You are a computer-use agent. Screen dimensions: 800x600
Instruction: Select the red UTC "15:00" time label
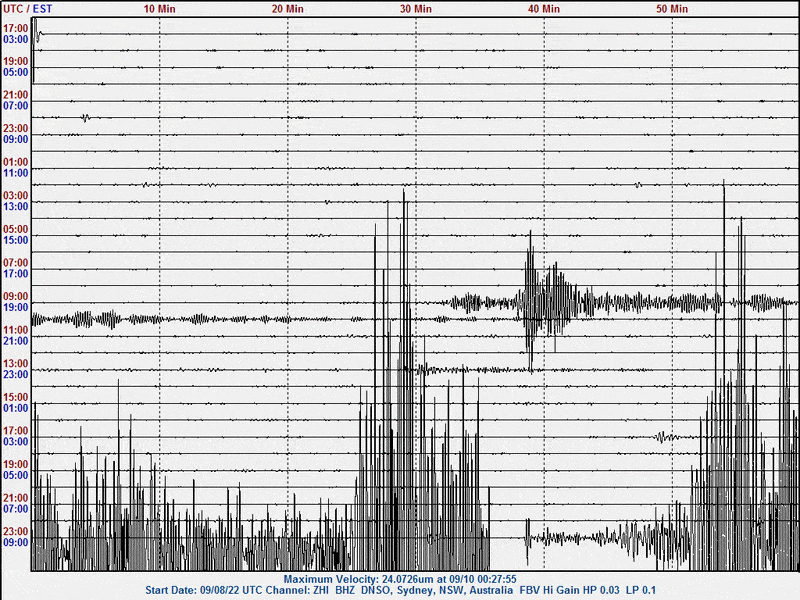[15, 397]
